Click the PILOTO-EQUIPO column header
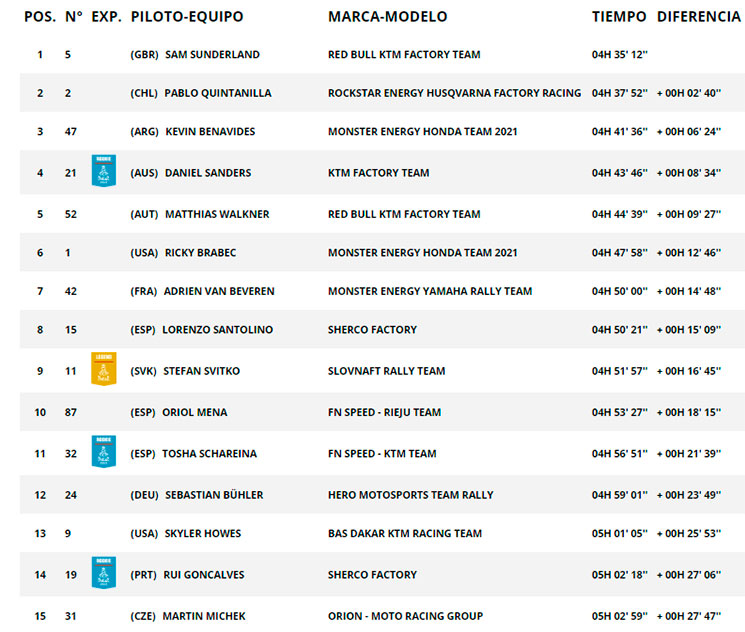The image size is (745, 632). (187, 17)
